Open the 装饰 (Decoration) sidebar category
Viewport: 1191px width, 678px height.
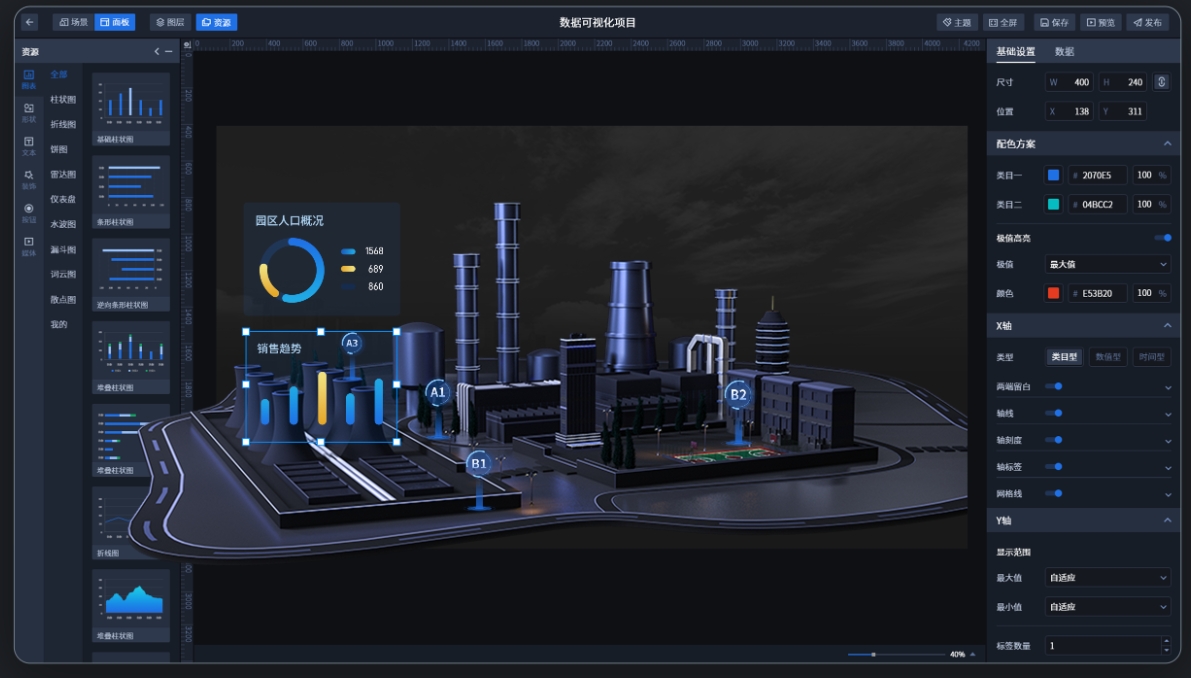coord(29,179)
